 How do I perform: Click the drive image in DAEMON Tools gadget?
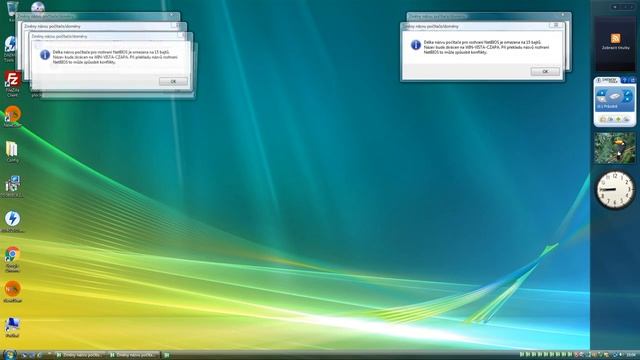[614, 97]
